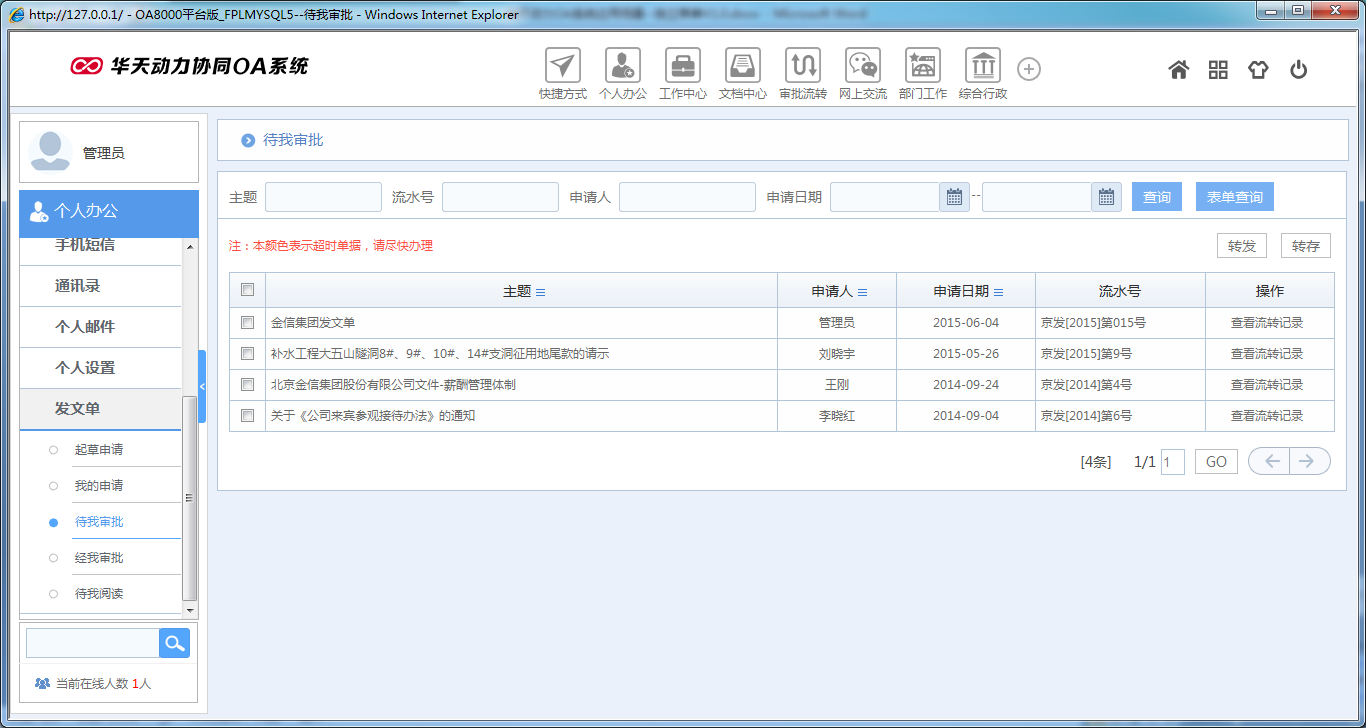
Task: Open the 审批流转 workflow icon
Action: pyautogui.click(x=803, y=66)
